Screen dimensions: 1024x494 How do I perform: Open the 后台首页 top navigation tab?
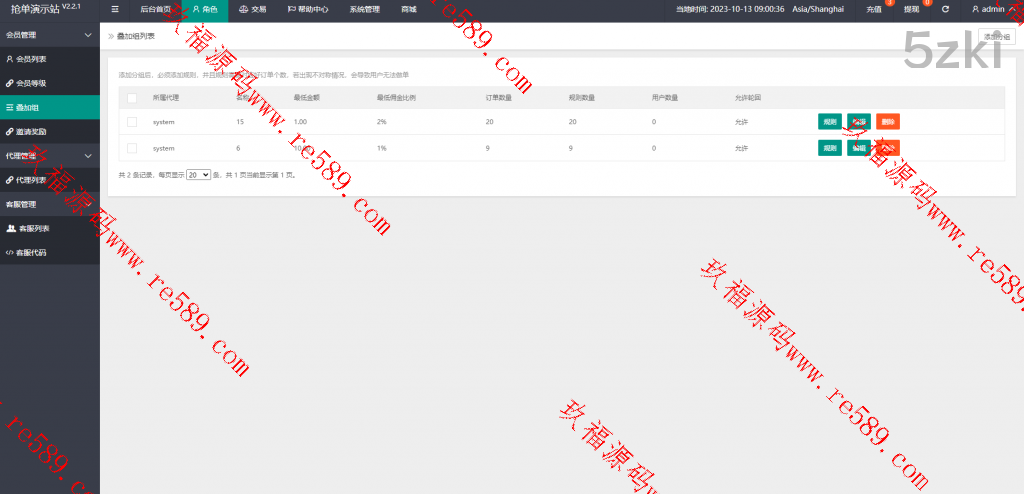click(x=155, y=10)
